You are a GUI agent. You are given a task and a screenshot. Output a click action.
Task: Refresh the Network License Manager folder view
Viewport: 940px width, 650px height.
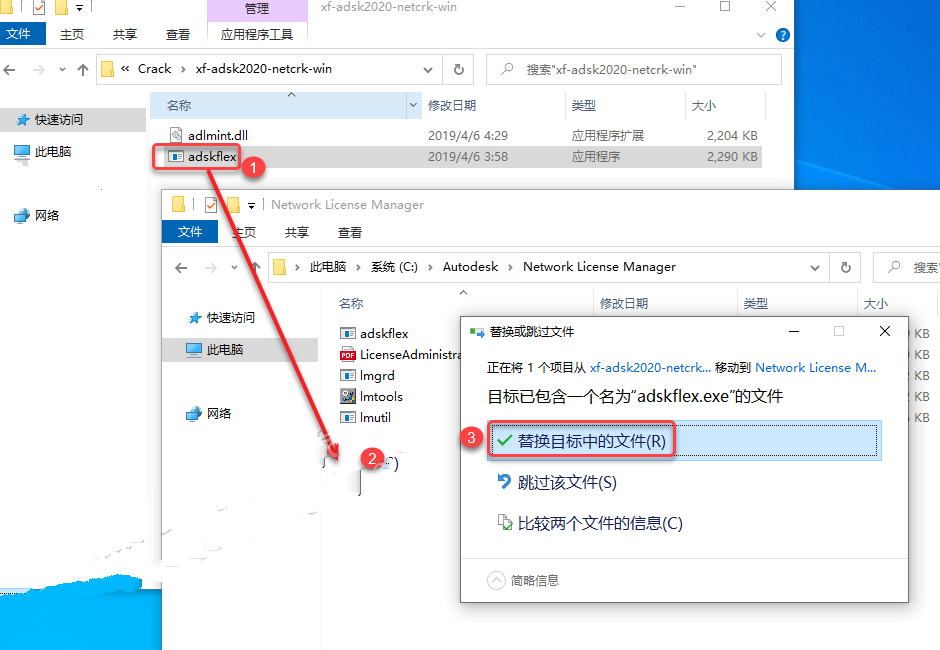pos(845,267)
